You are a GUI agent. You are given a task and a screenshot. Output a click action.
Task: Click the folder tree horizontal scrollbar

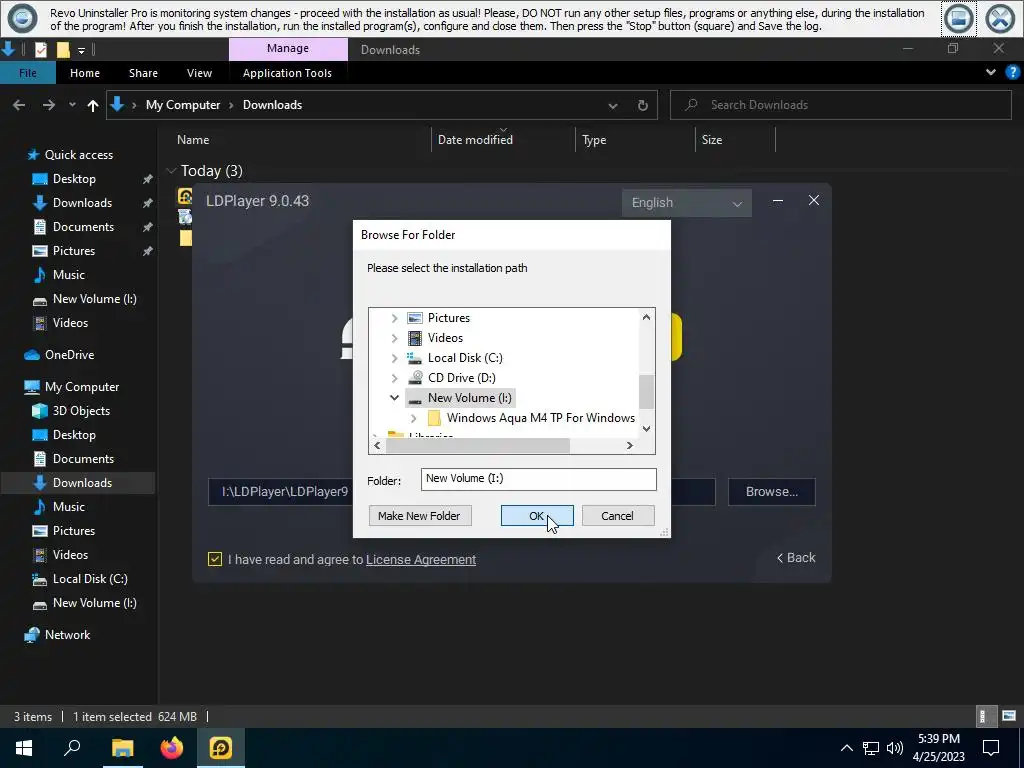click(477, 445)
